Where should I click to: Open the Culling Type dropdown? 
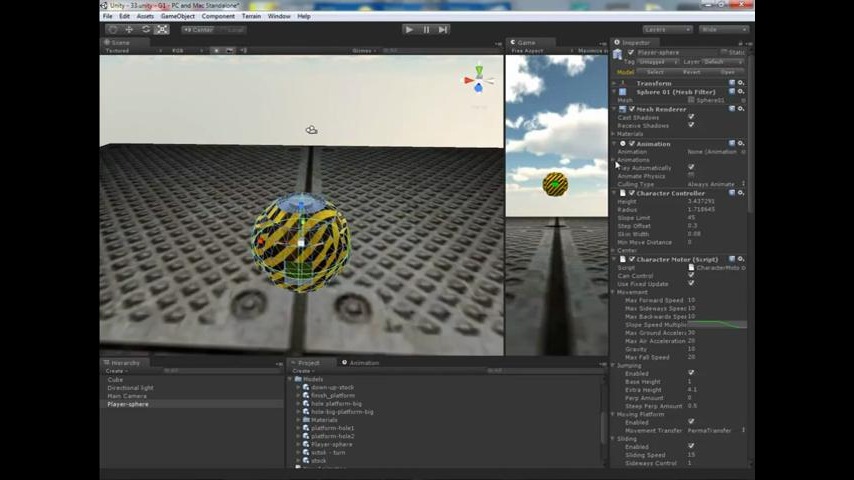[x=714, y=184]
